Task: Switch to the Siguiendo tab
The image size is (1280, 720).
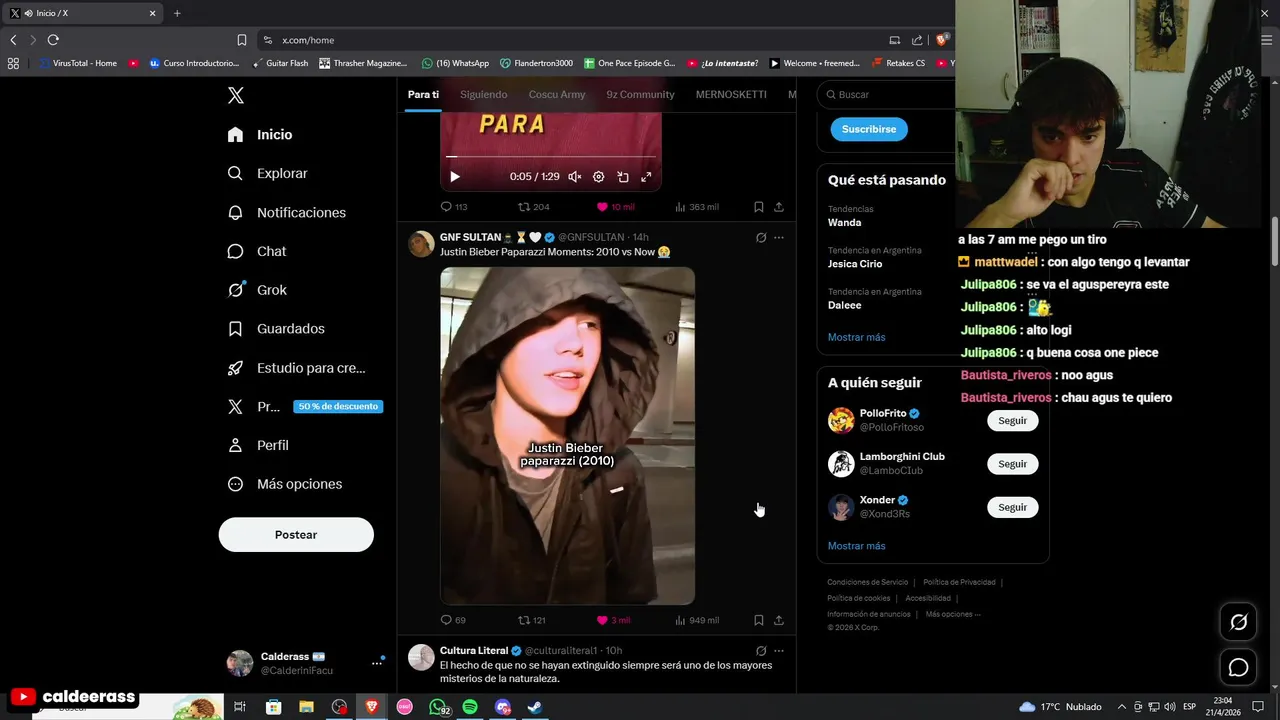Action: (484, 95)
